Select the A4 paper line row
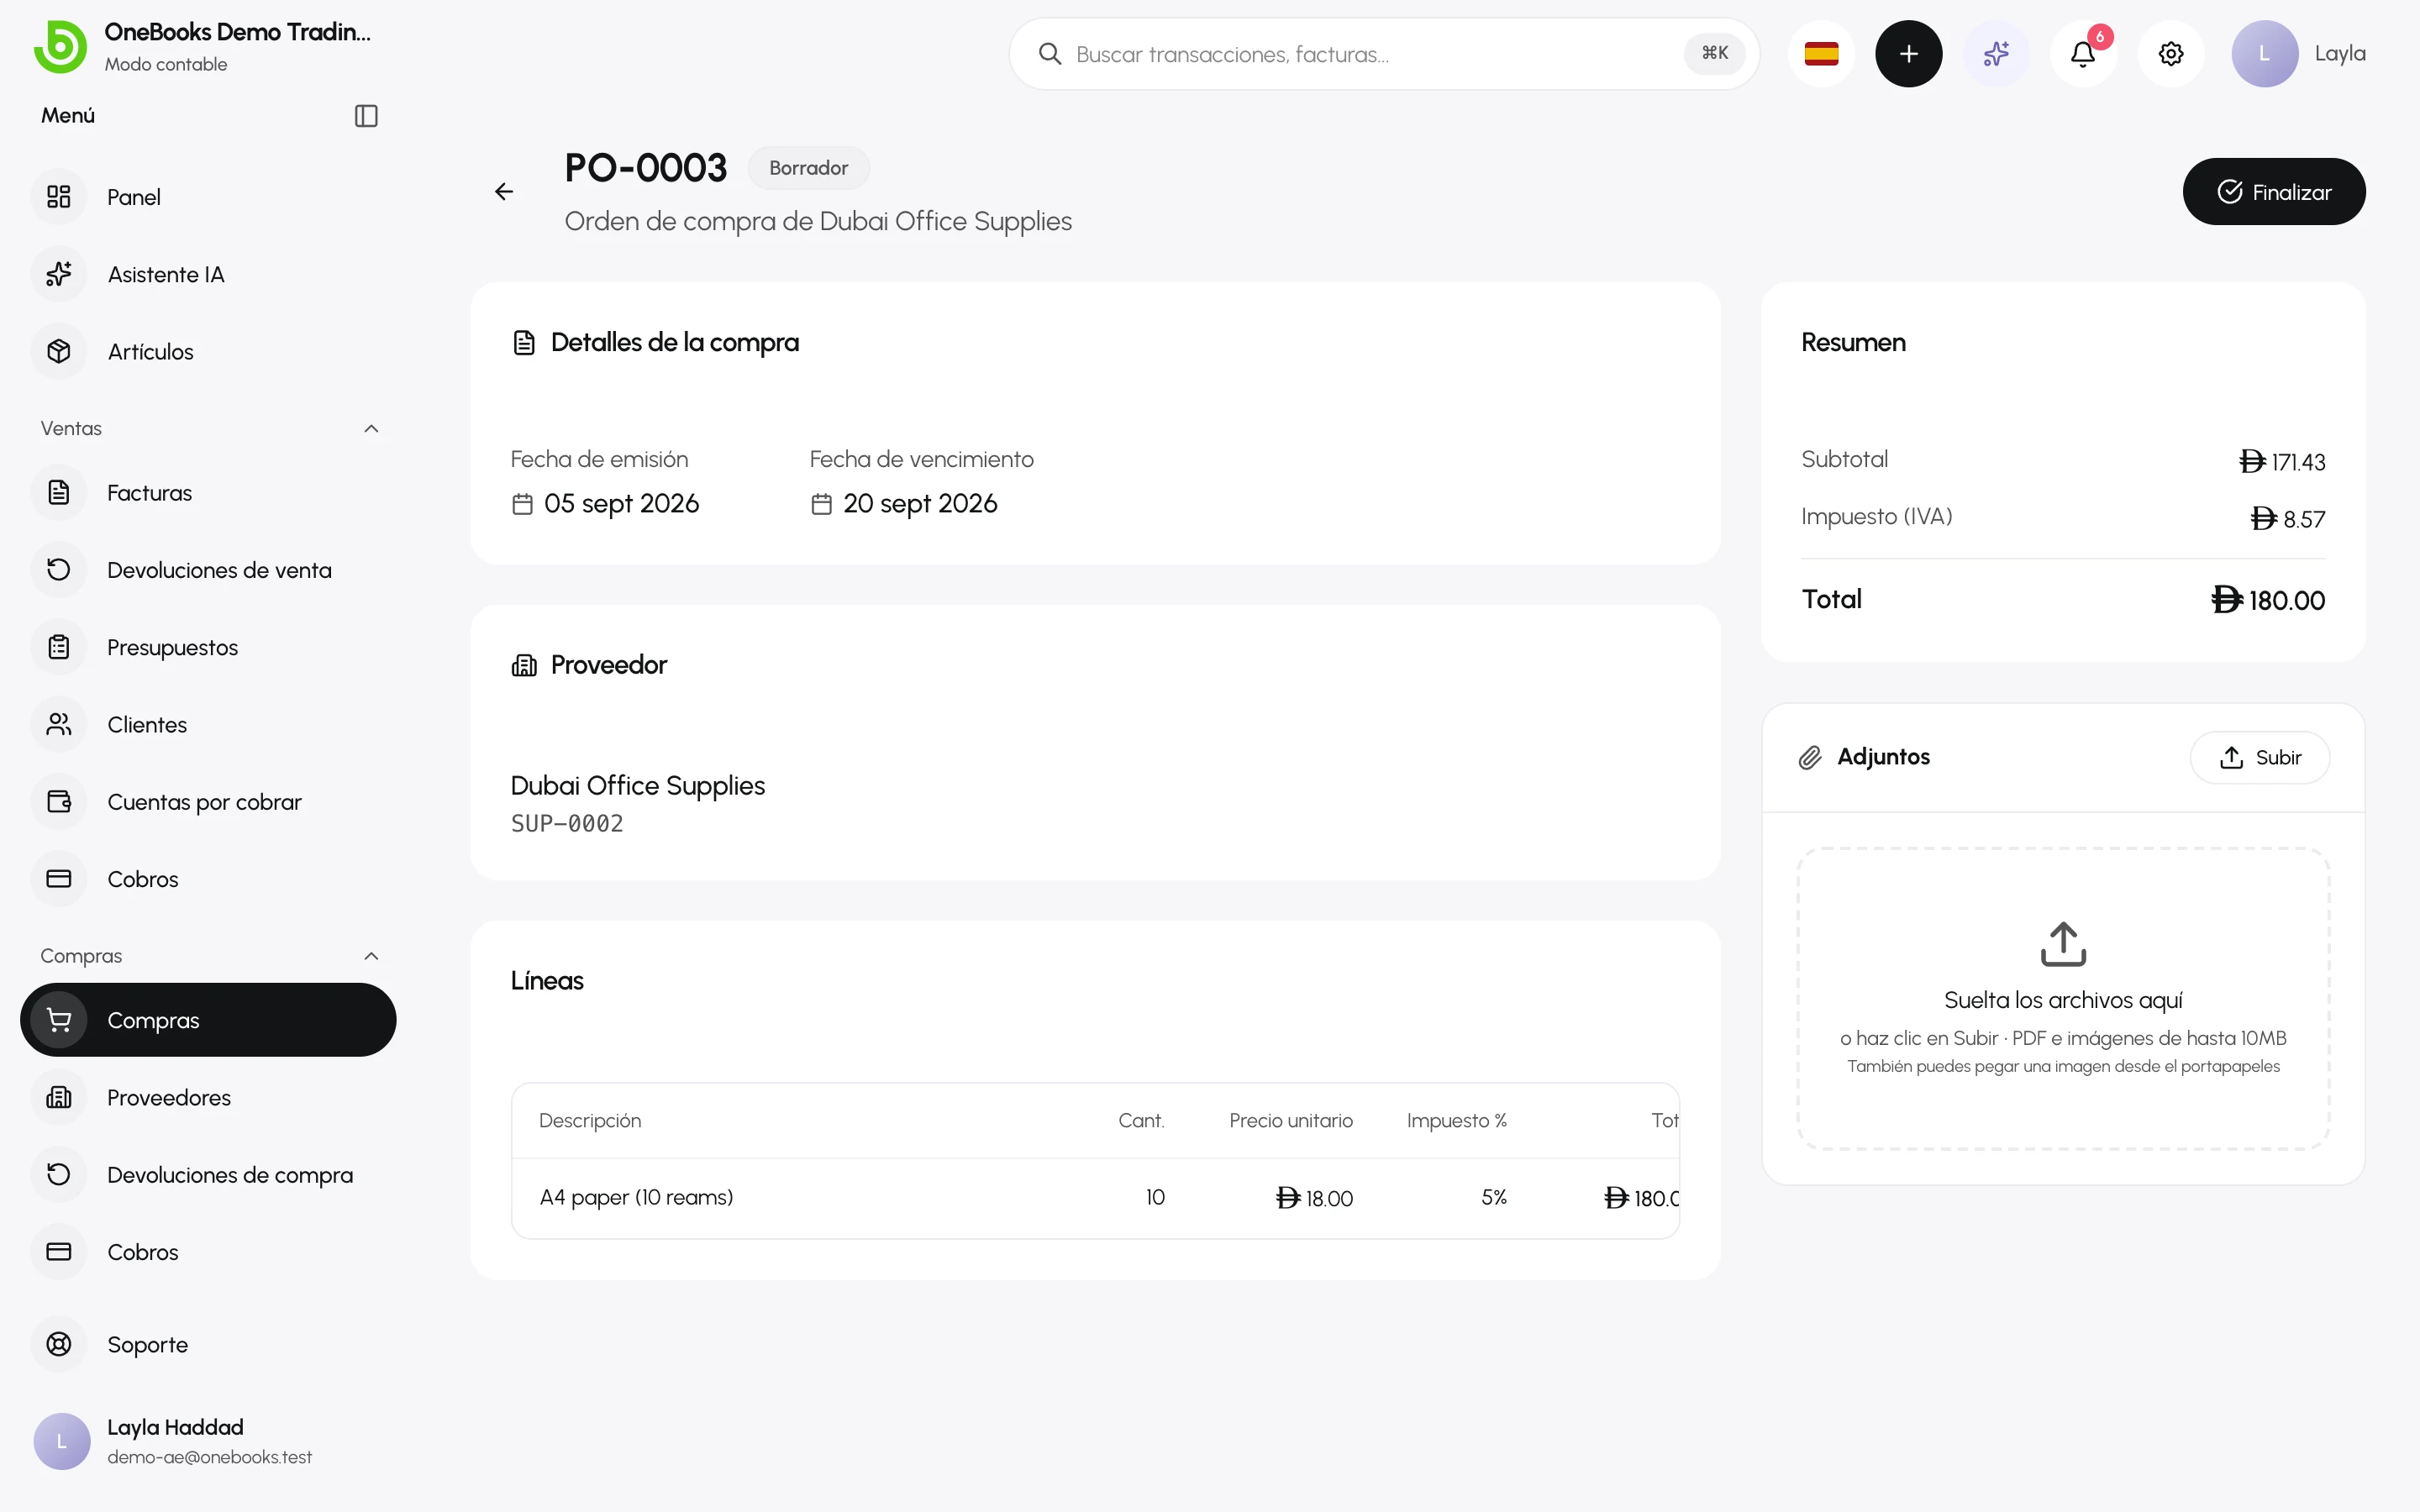2420x1512 pixels. pos(1095,1198)
